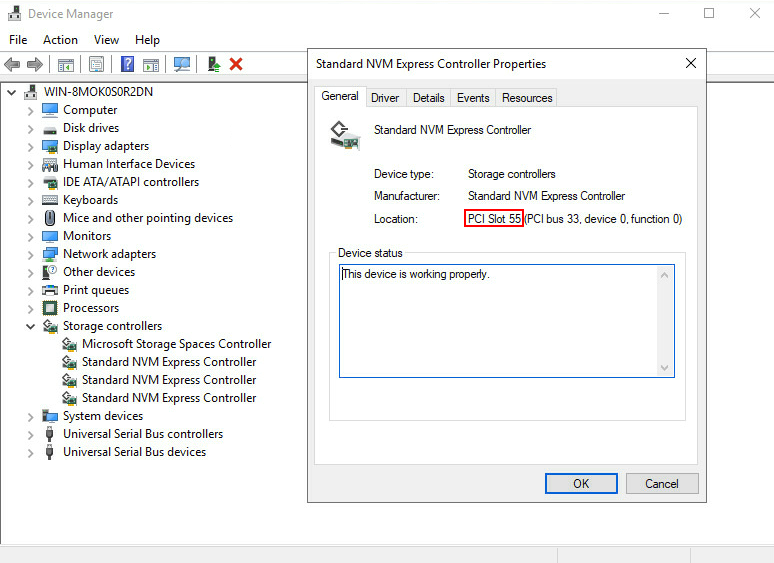Screen dimensions: 774x563
Task: Expand the Disk drives category
Action: click(31, 129)
